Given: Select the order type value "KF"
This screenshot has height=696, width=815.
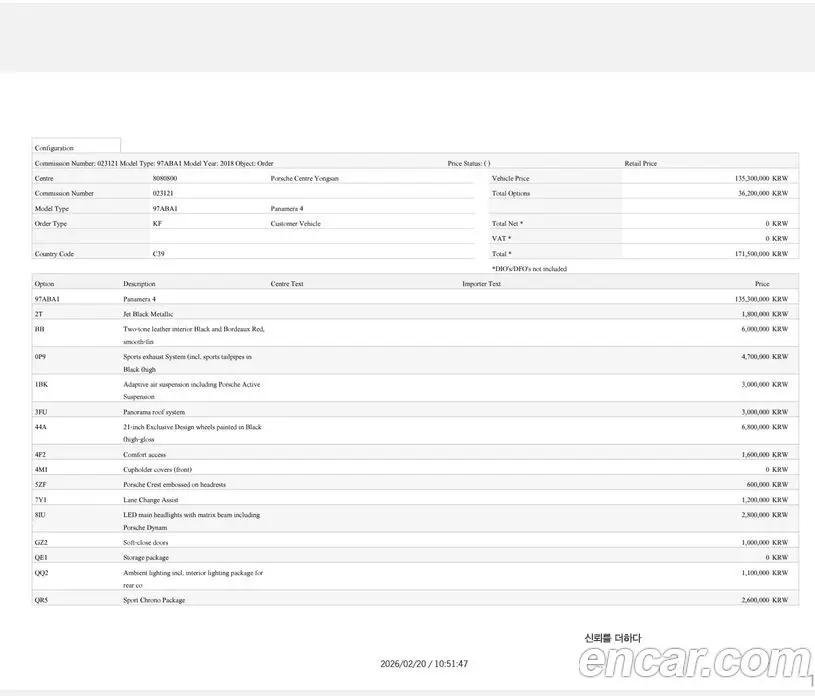Looking at the screenshot, I should pos(157,224).
